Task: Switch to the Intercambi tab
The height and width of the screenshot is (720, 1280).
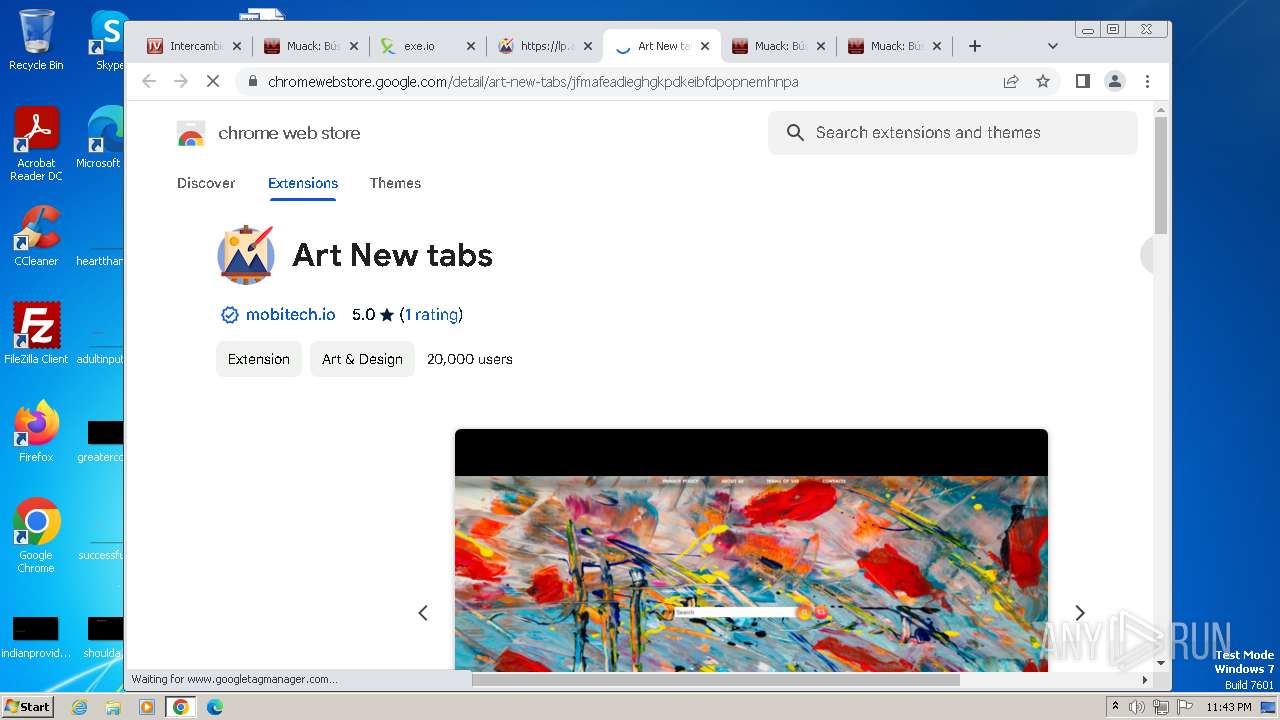Action: pyautogui.click(x=195, y=46)
